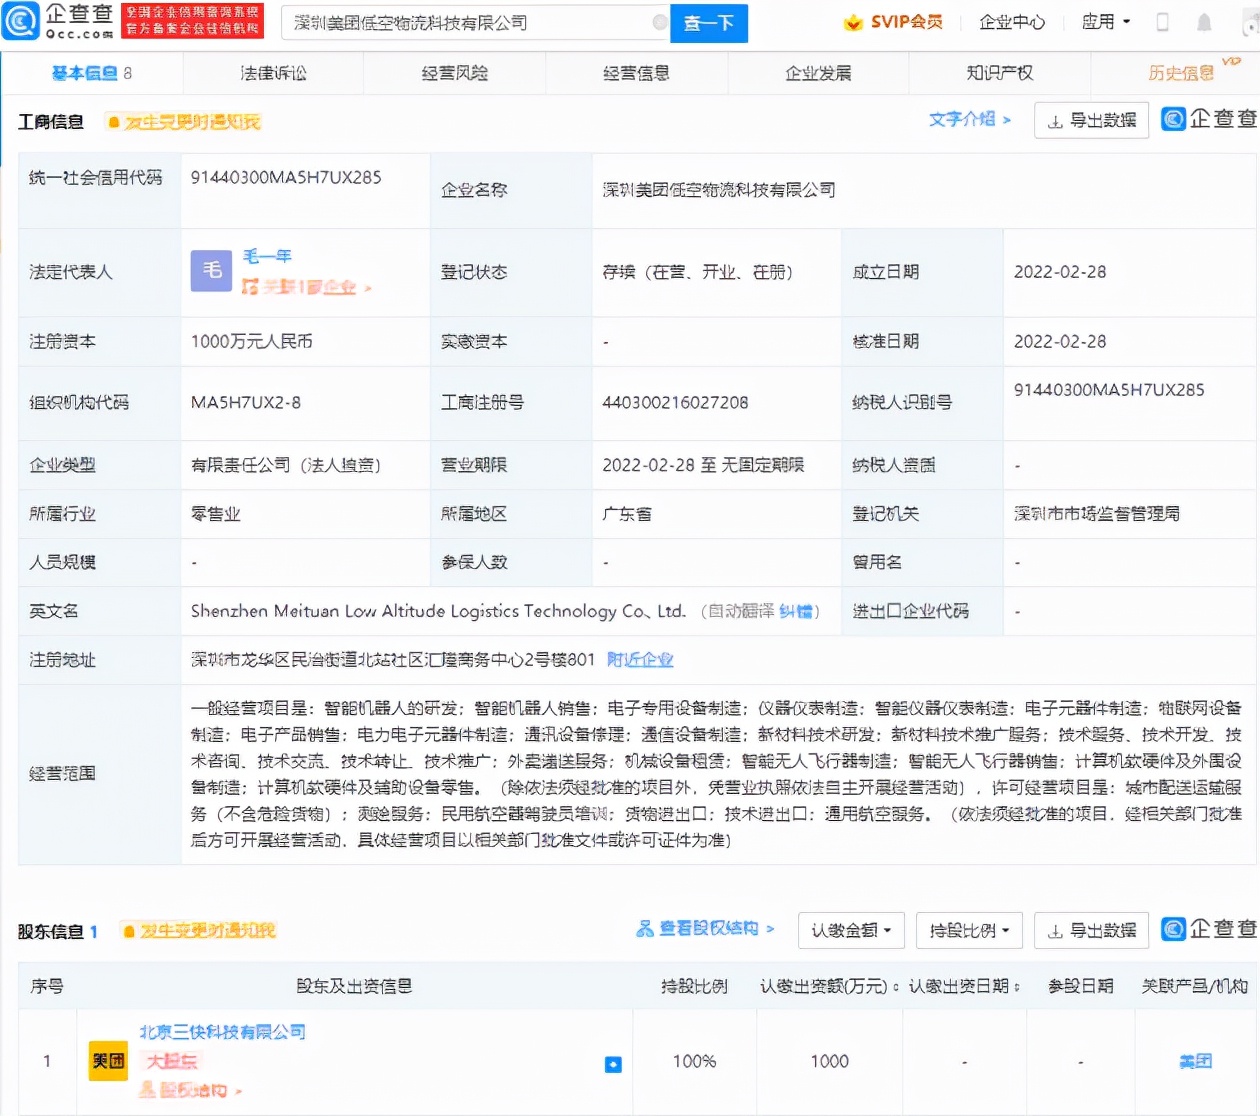Viewport: 1260px width, 1116px height.
Task: Click the 毛 avatar icon next to 法定代表人
Action: (211, 271)
